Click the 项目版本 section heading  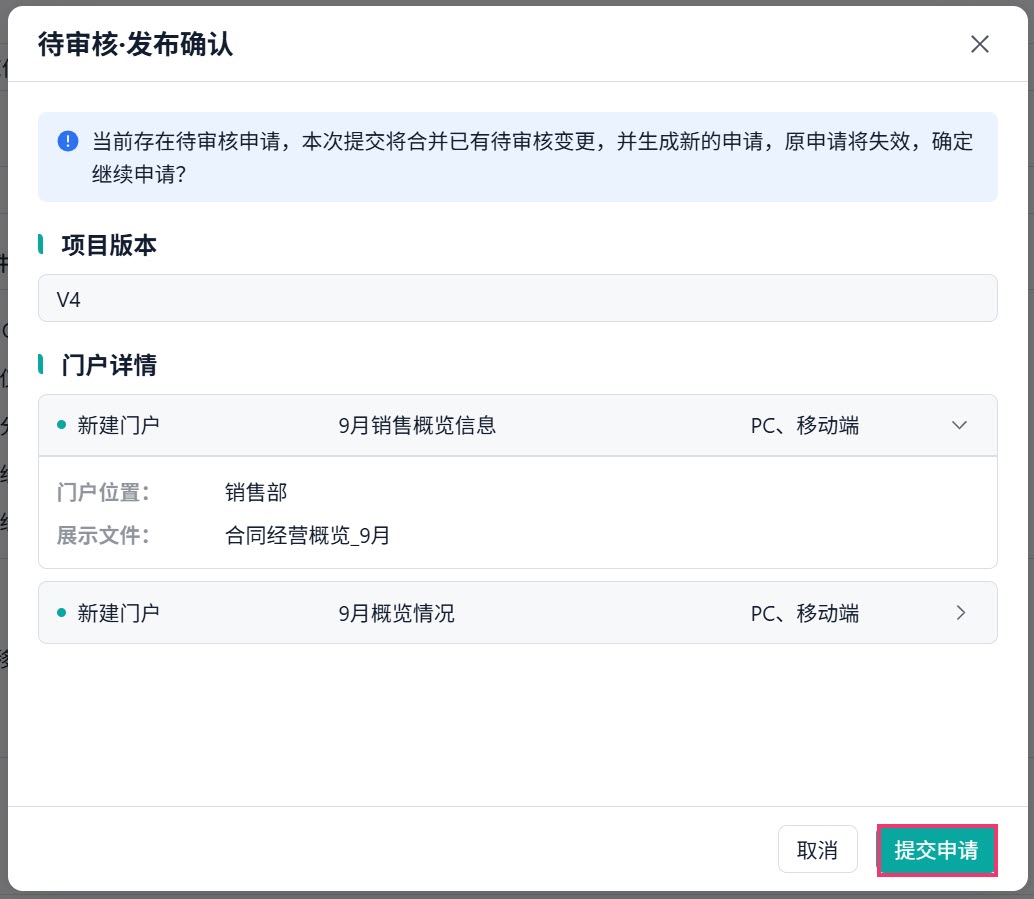[x=109, y=245]
